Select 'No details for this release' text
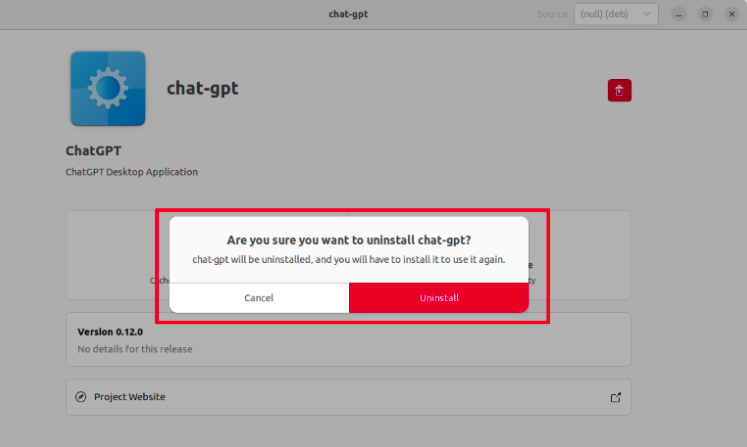Image resolution: width=747 pixels, height=447 pixels. 135,349
